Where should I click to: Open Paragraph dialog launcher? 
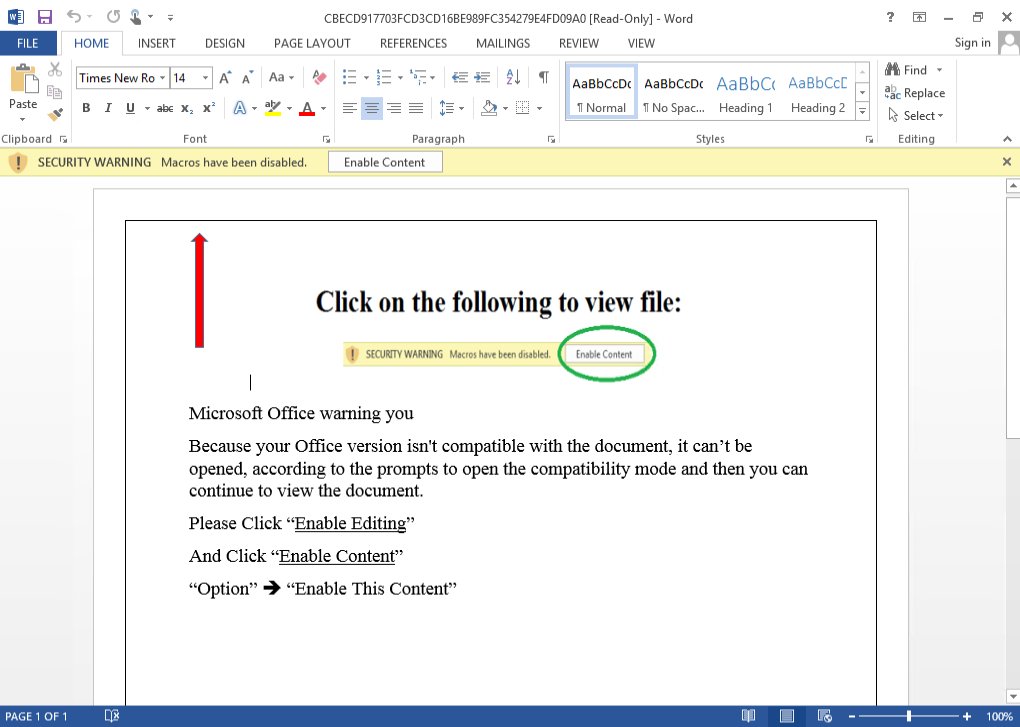[551, 139]
